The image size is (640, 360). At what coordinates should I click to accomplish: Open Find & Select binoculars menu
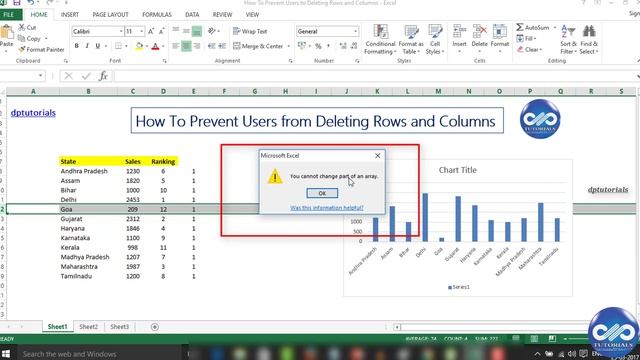(589, 40)
